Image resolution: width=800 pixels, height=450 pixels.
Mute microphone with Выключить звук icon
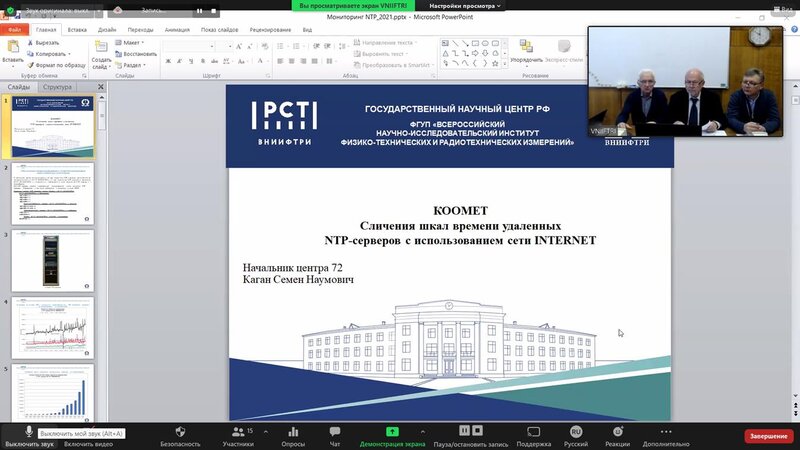29,432
